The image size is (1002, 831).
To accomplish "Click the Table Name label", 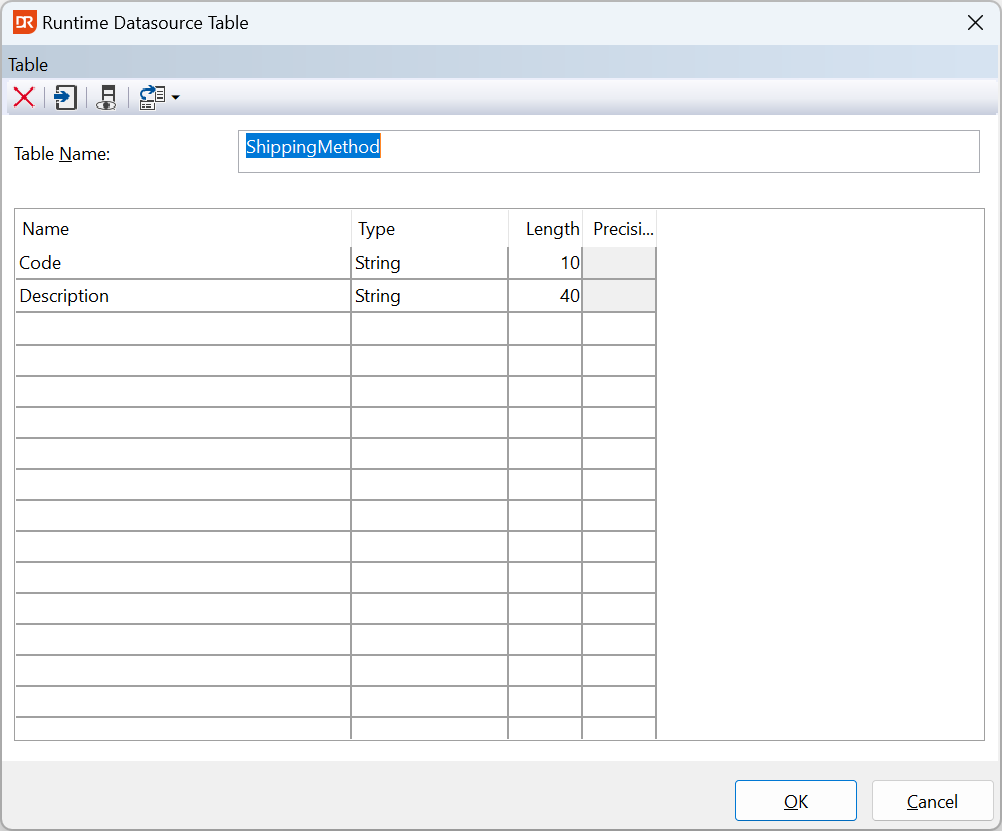I will point(62,154).
